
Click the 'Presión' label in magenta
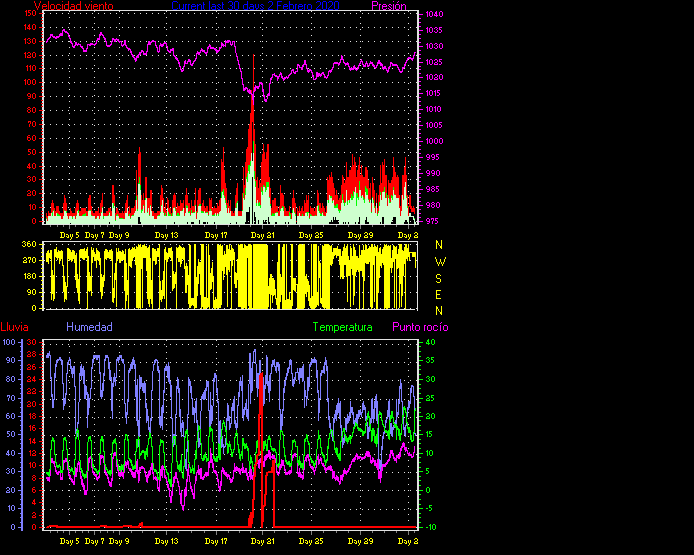389,6
